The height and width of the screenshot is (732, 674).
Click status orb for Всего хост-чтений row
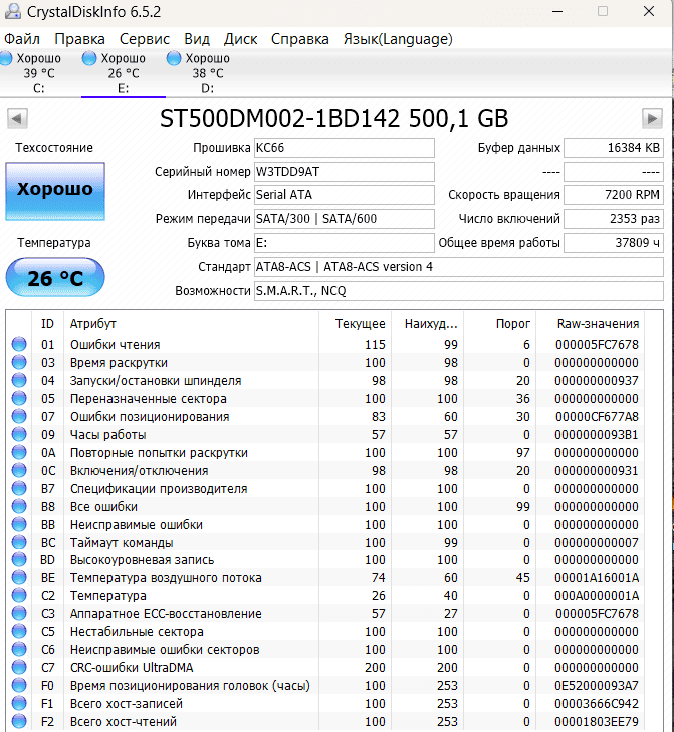tap(19, 722)
